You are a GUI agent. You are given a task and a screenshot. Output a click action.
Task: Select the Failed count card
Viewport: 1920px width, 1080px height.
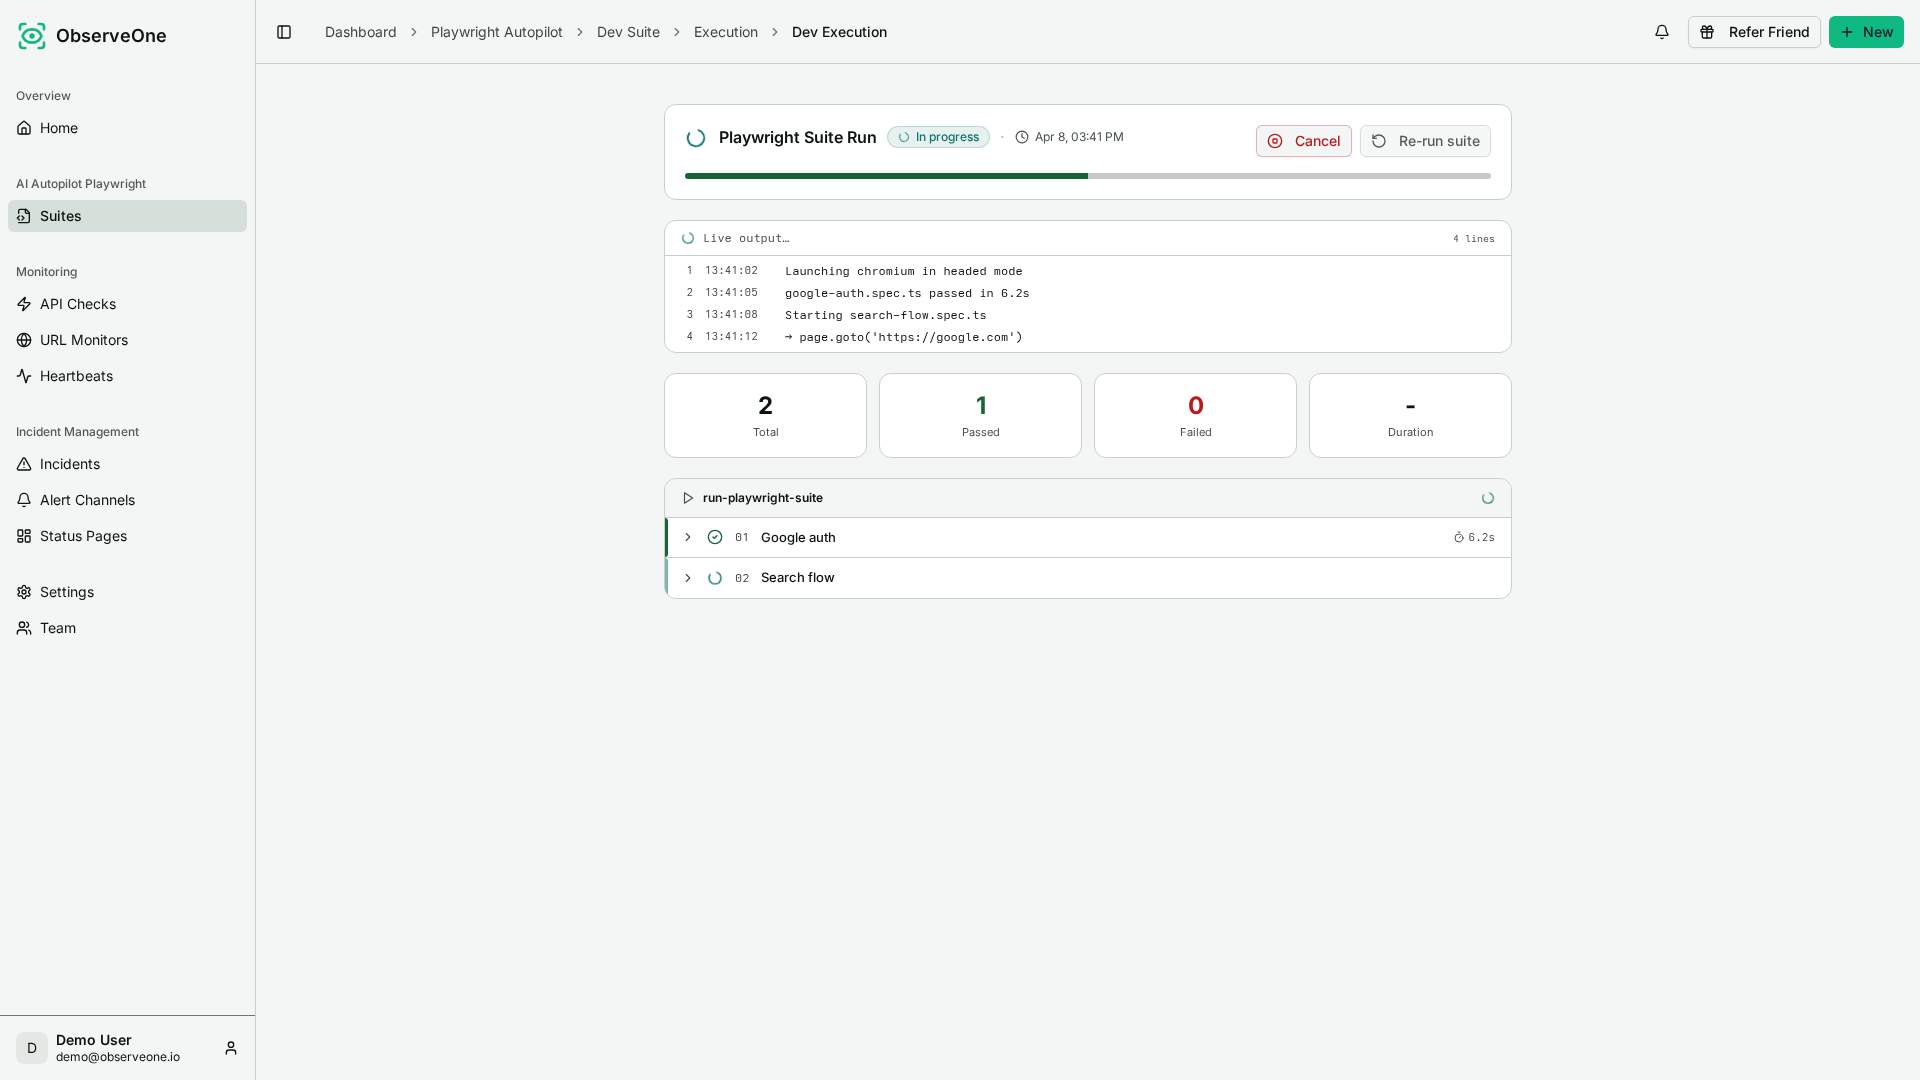click(1195, 416)
